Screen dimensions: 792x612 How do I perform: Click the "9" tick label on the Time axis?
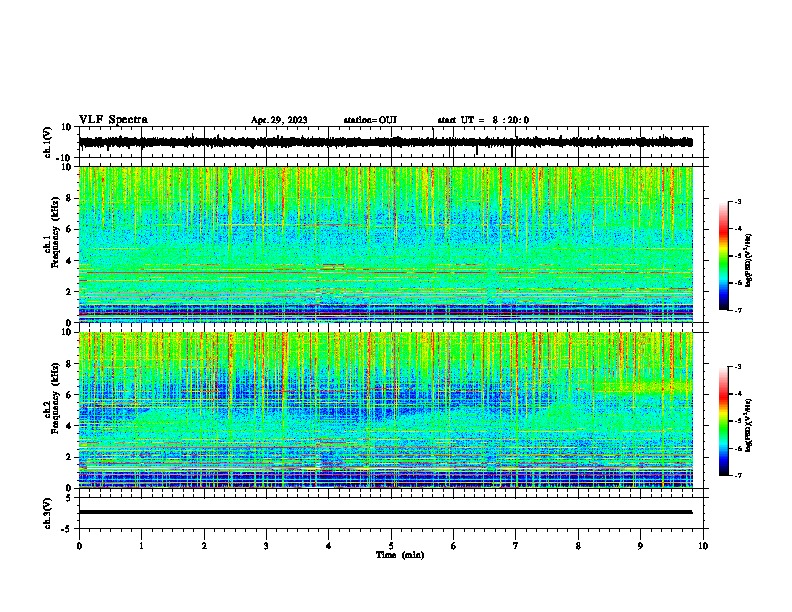[x=640, y=546]
